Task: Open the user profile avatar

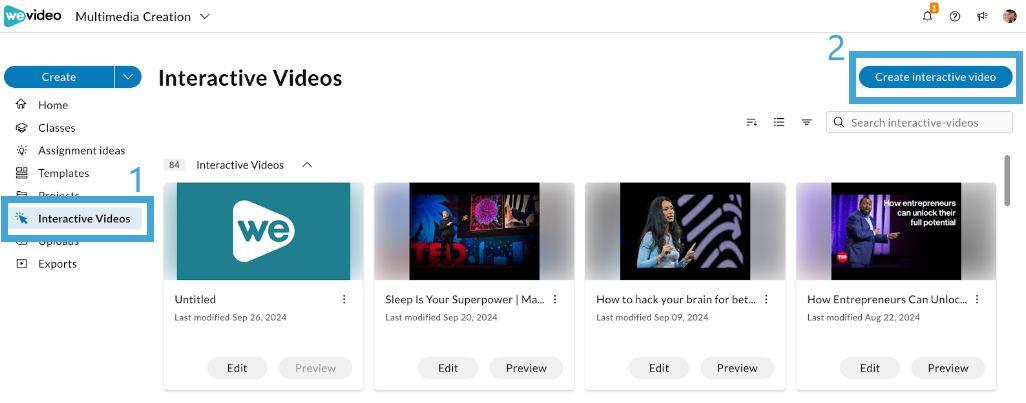Action: point(1009,17)
